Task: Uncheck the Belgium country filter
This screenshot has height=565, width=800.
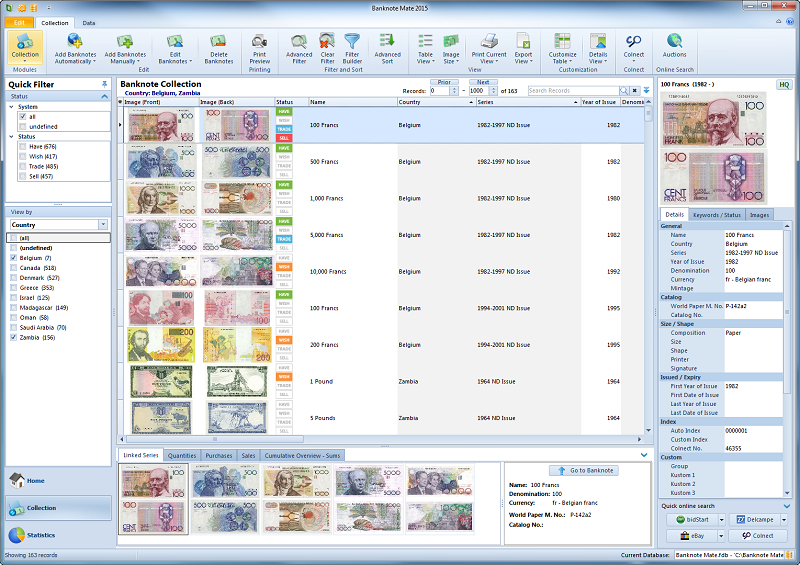Action: [x=14, y=258]
